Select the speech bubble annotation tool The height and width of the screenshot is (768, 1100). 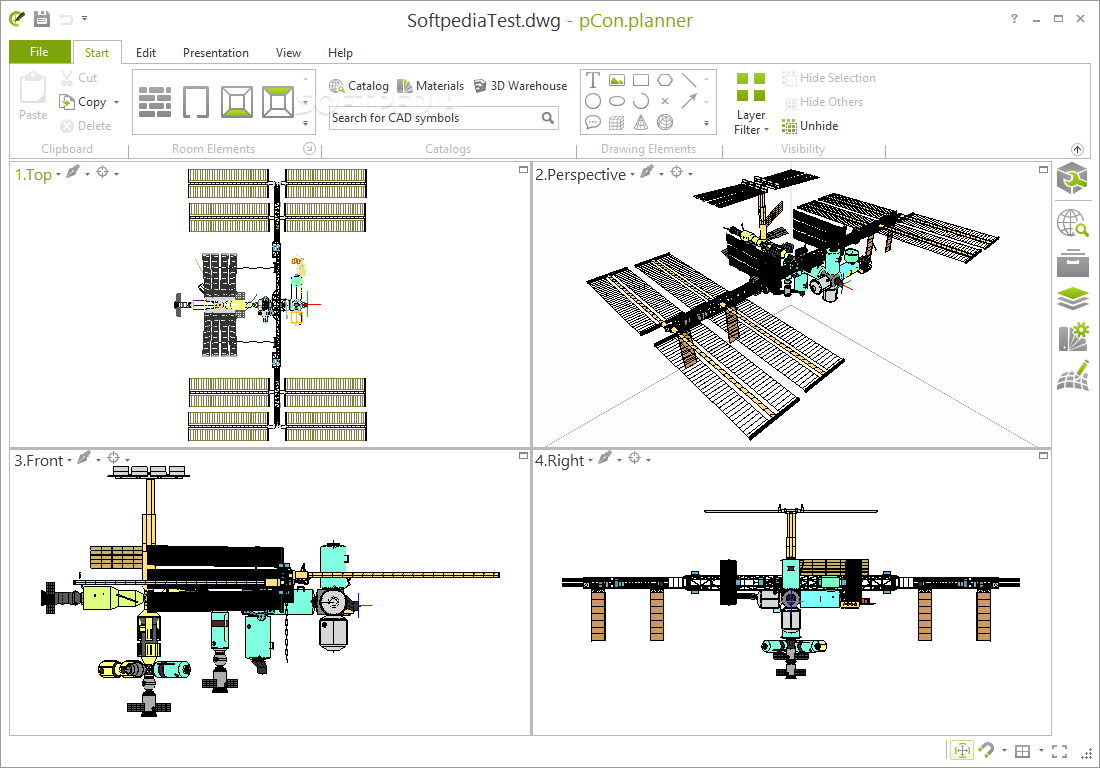click(x=593, y=123)
